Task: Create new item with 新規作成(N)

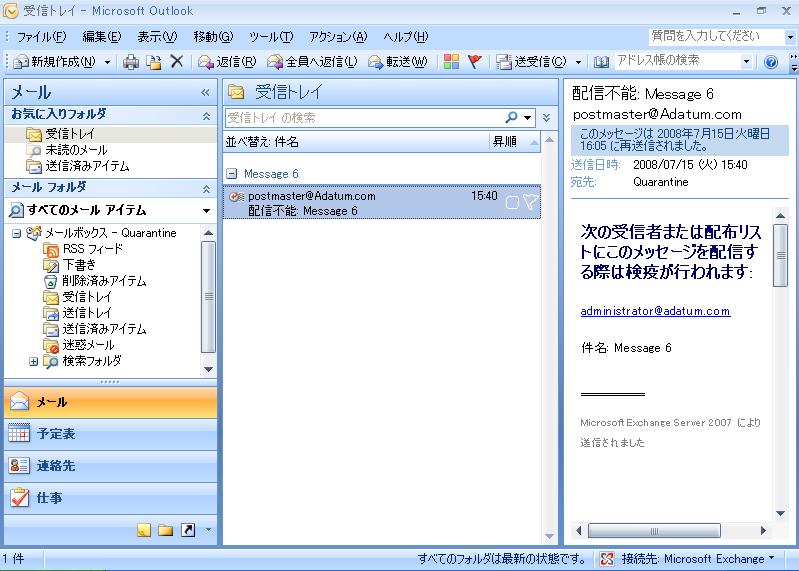Action: tap(54, 62)
